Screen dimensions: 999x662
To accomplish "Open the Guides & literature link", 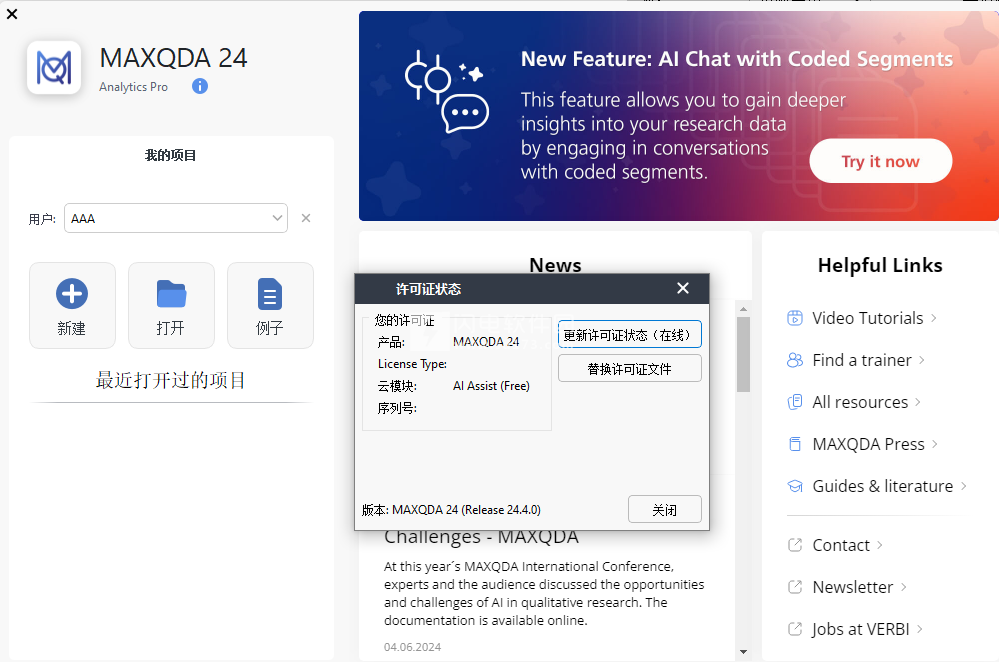I will pyautogui.click(x=883, y=486).
